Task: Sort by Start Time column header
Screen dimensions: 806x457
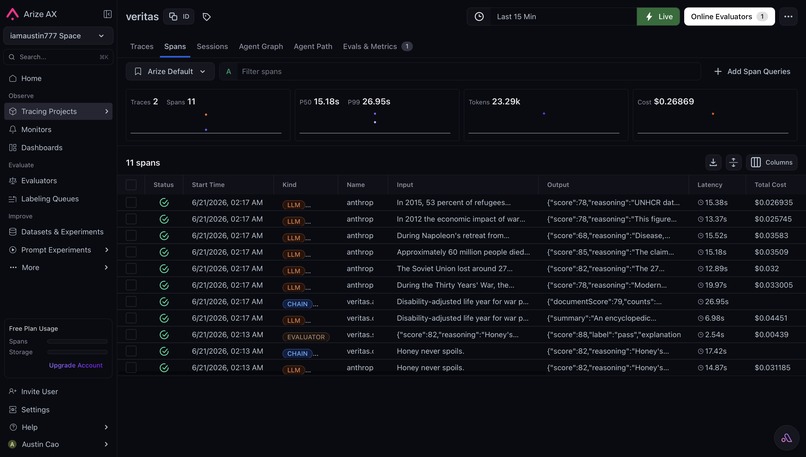Action: (x=208, y=185)
